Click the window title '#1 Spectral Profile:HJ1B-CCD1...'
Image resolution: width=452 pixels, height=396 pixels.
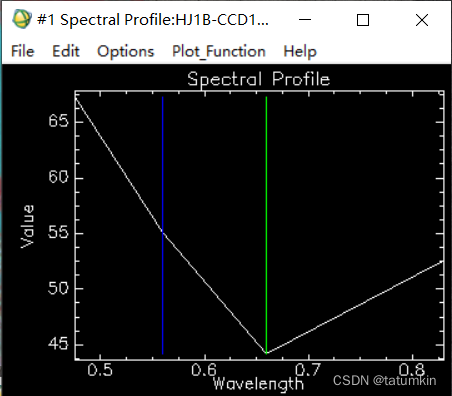click(153, 20)
